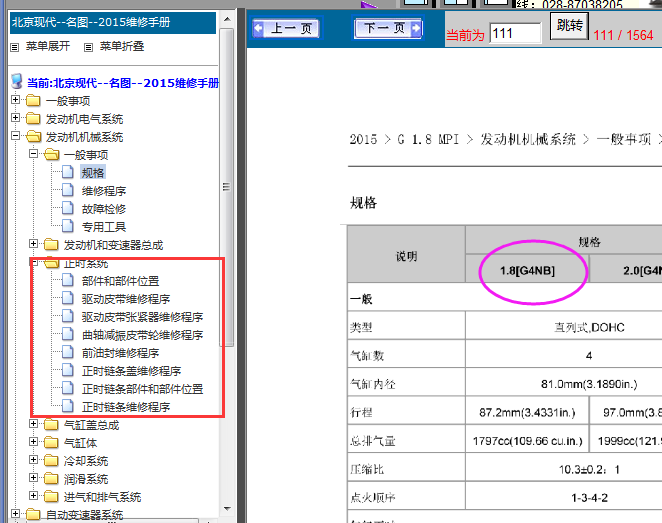
Task: Open 正时链条维修程序 page
Action: (126, 407)
